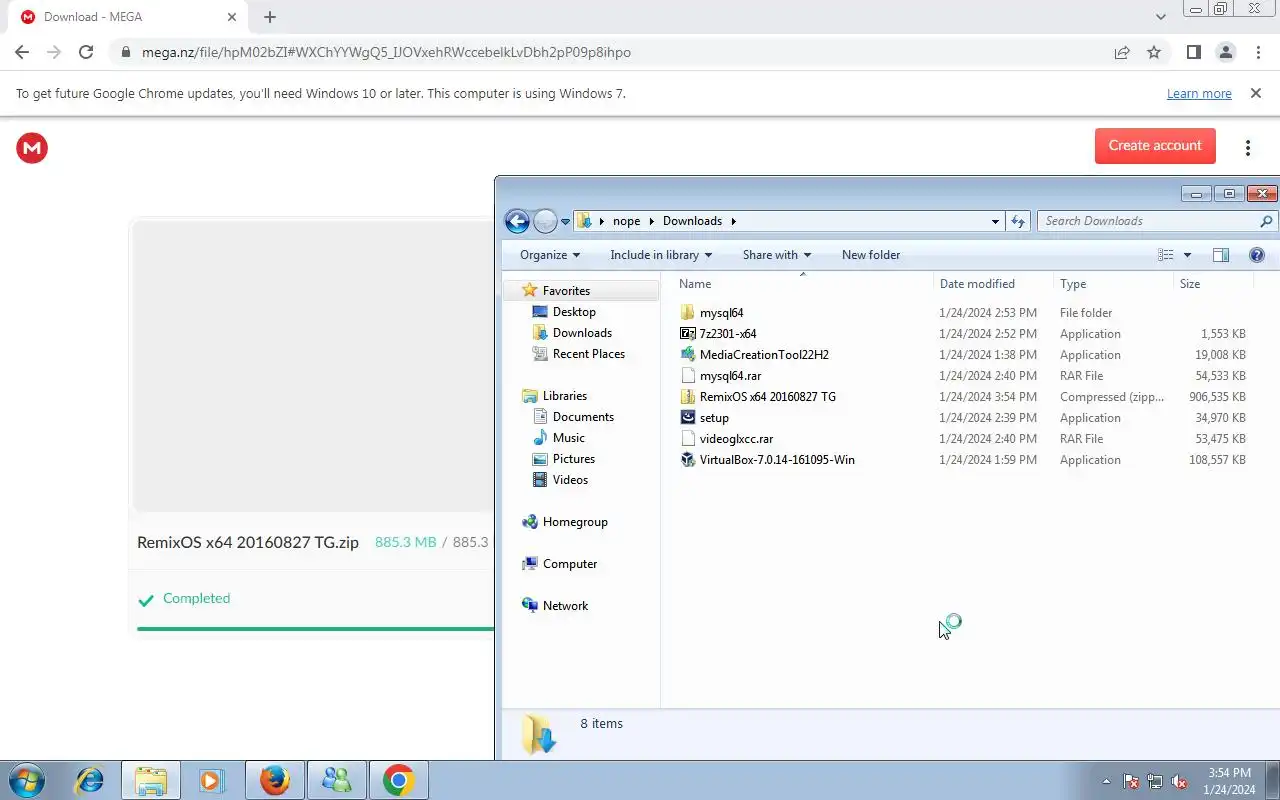
Task: Open Explorer help icon
Action: pyautogui.click(x=1257, y=255)
